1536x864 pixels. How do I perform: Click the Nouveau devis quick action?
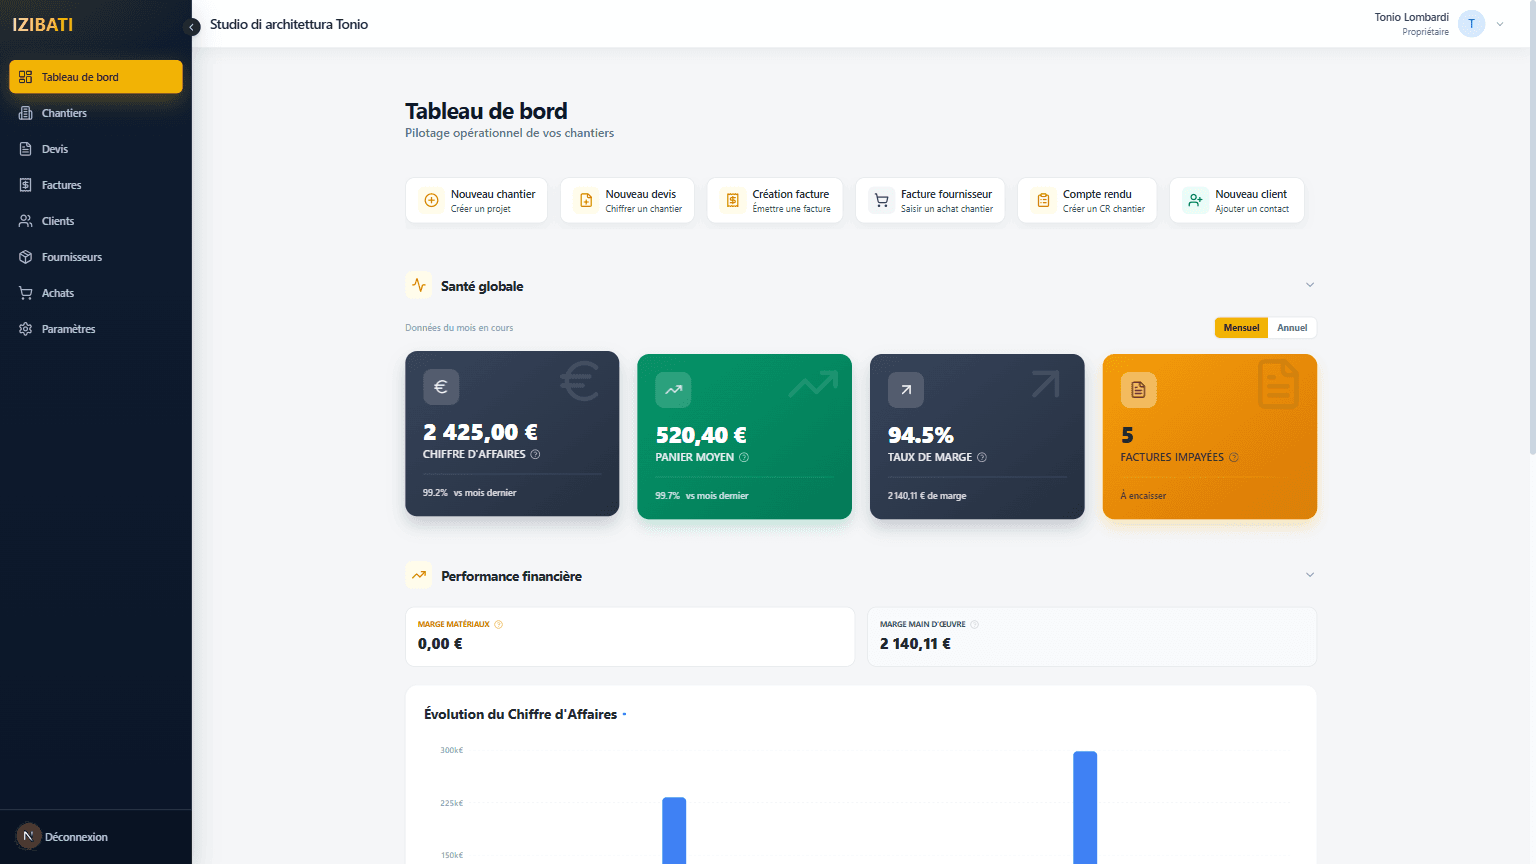(x=627, y=201)
